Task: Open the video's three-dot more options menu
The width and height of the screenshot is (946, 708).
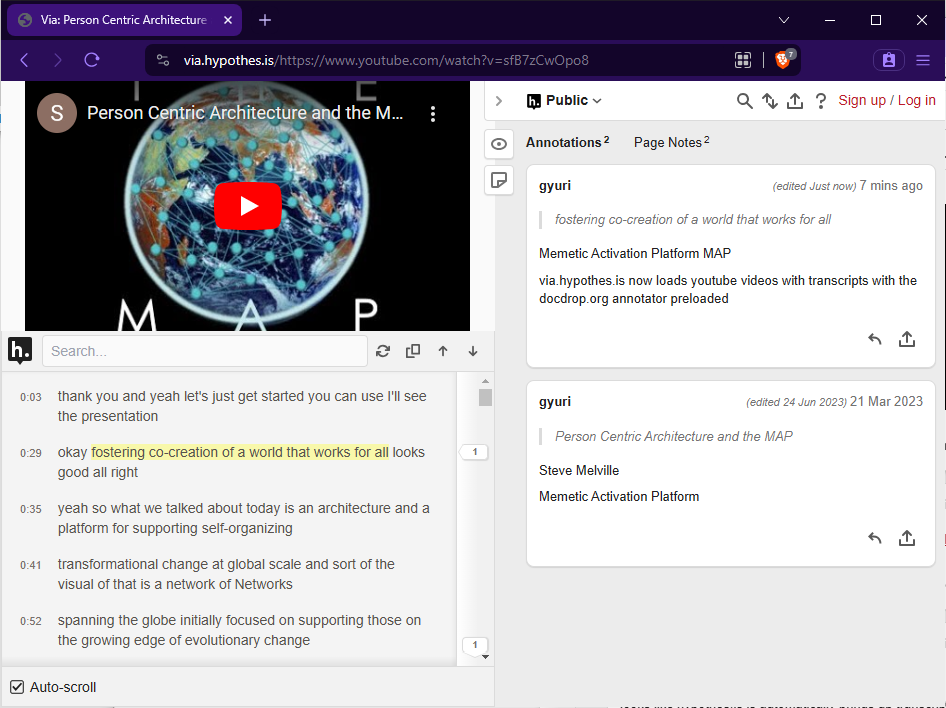Action: [x=433, y=114]
